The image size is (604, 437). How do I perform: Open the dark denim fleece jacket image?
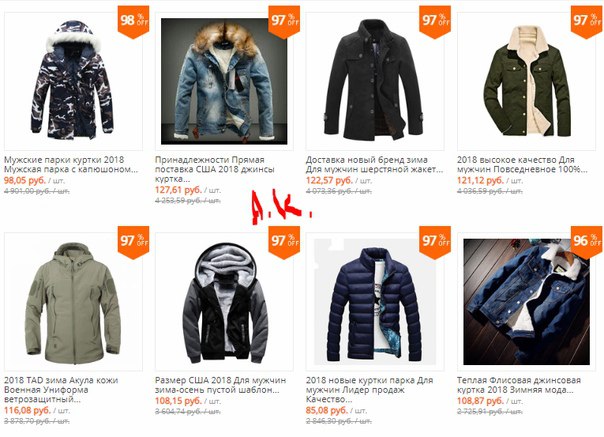tap(526, 302)
